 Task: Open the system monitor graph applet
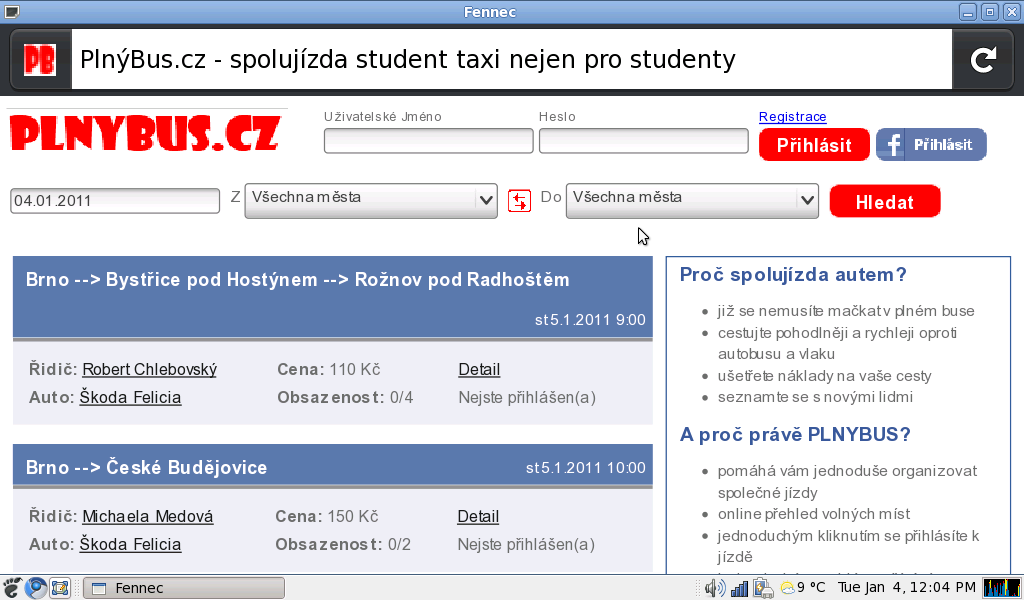point(1002,588)
